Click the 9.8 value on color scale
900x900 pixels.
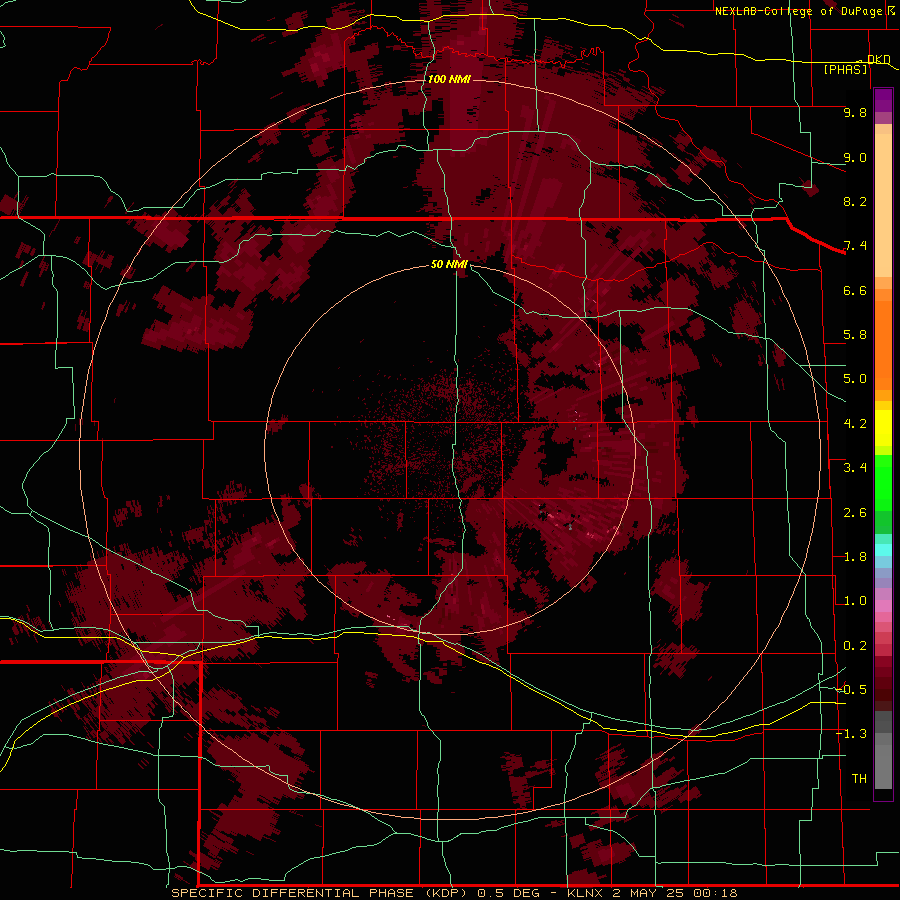click(x=855, y=112)
